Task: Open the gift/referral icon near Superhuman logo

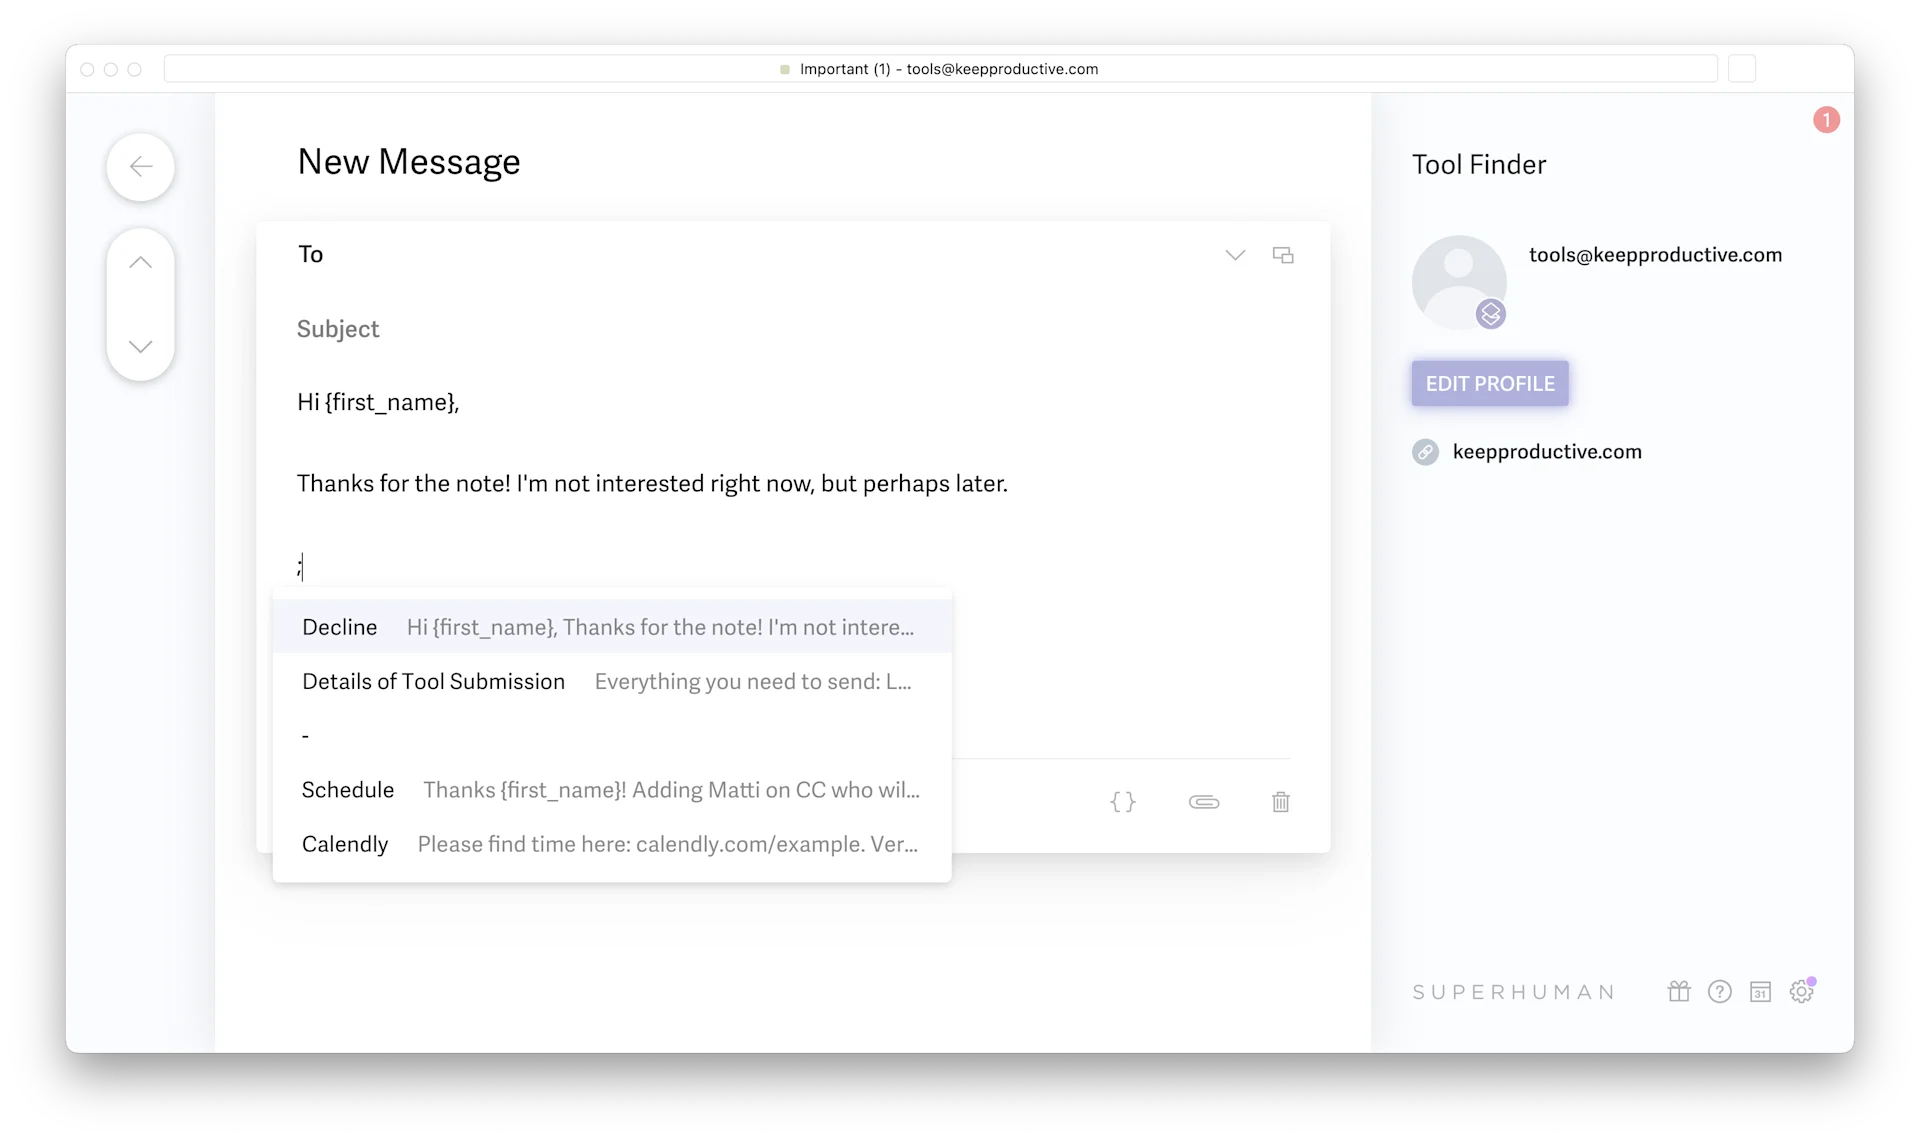Action: (x=1678, y=991)
